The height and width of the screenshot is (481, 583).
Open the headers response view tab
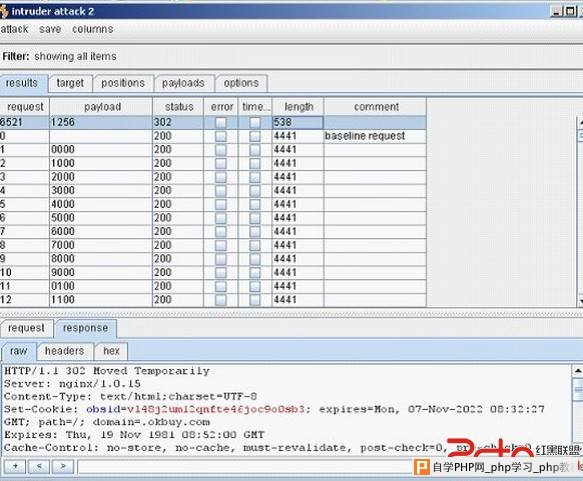click(x=64, y=351)
